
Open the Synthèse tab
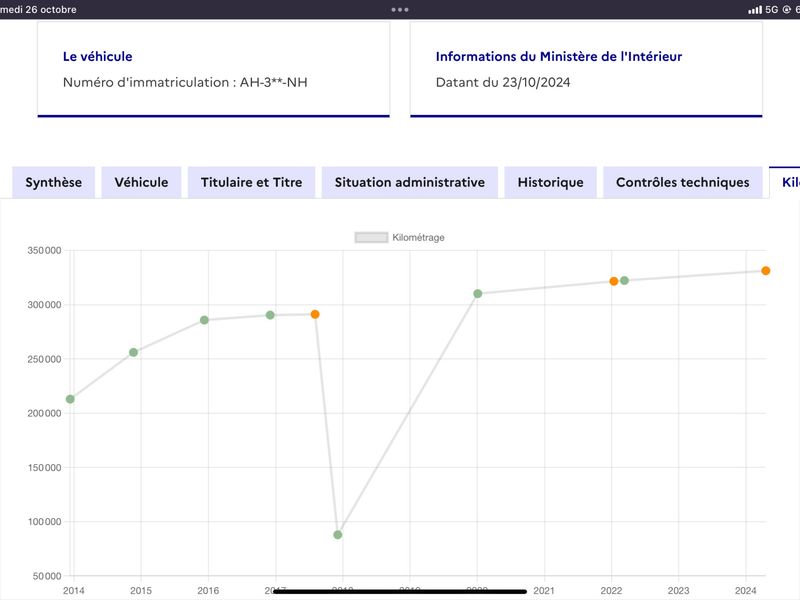coord(54,182)
